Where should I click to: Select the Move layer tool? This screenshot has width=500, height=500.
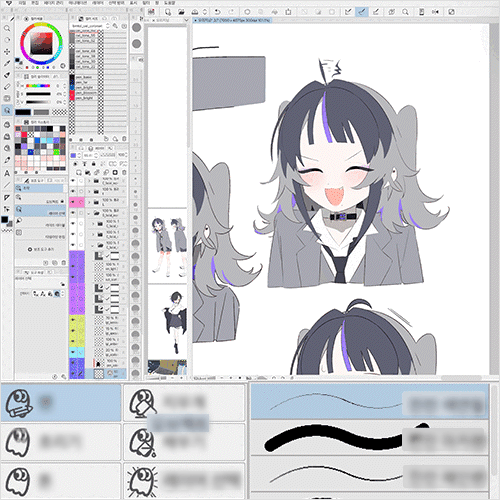7,52
